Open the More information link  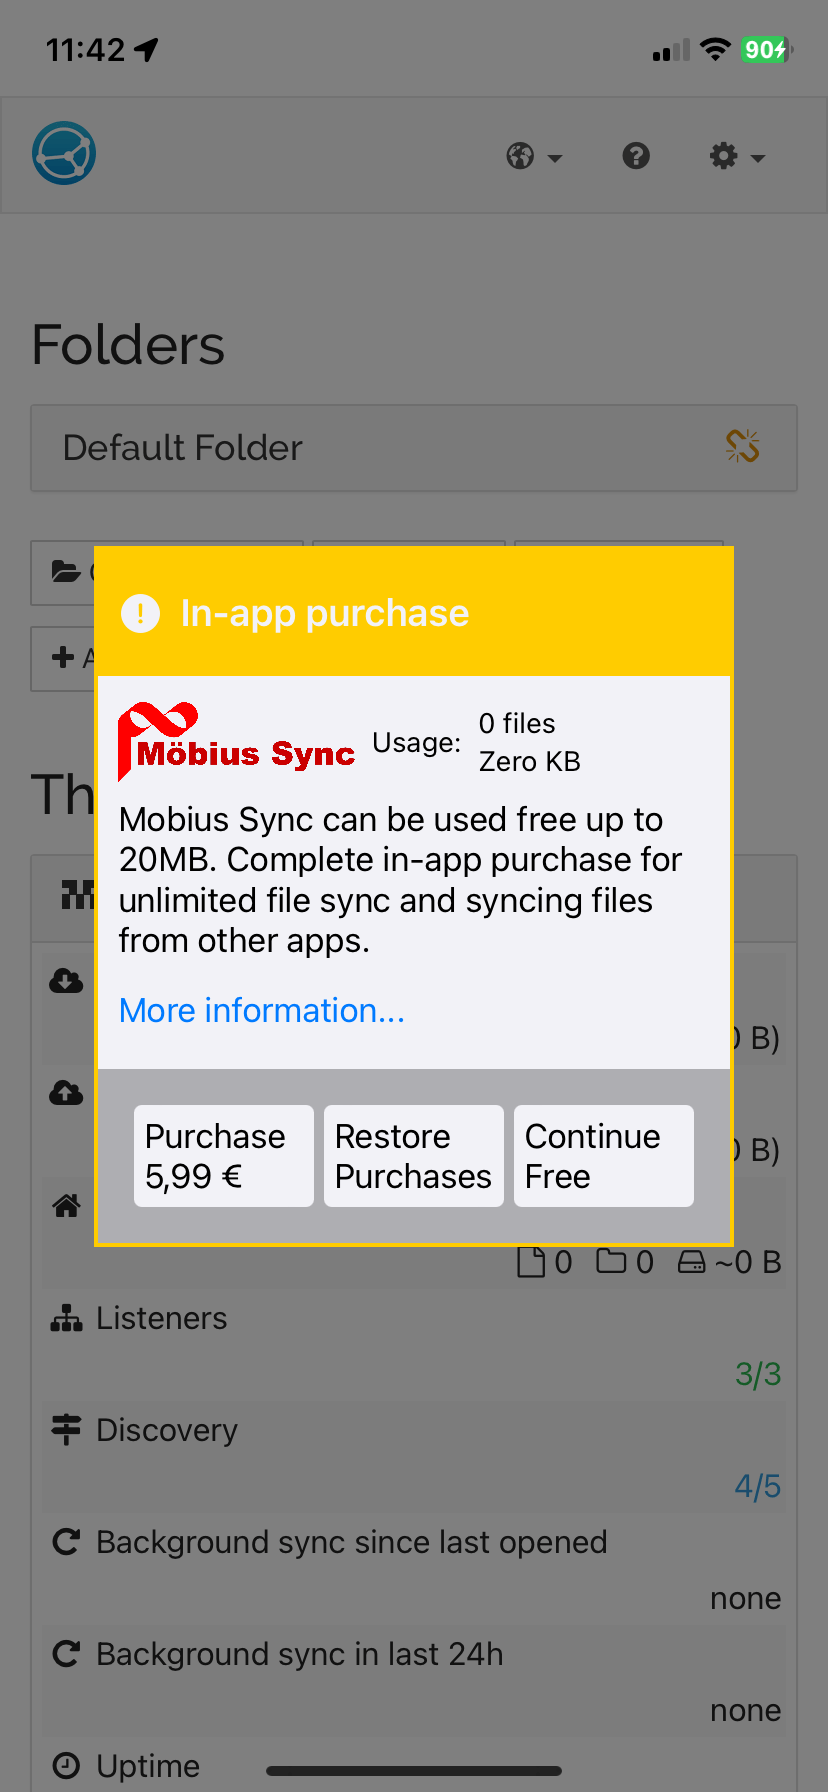[262, 1011]
